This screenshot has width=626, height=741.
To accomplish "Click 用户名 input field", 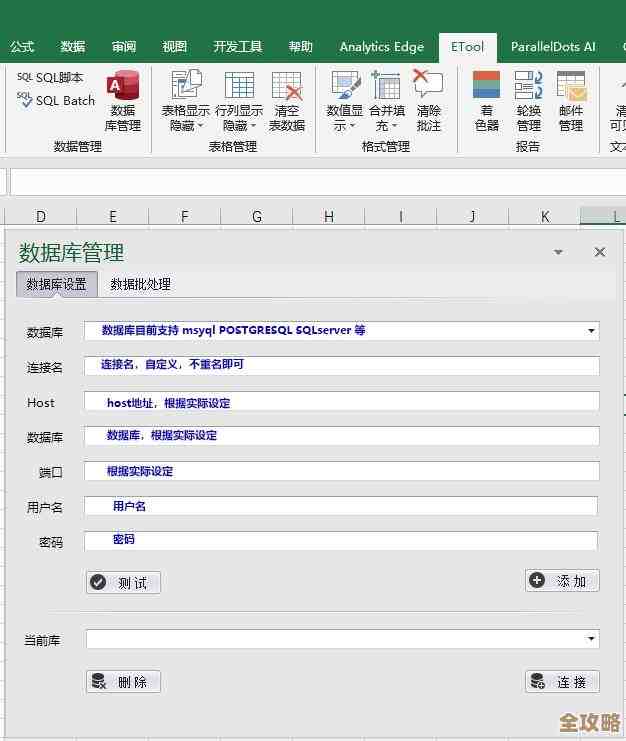I will (x=341, y=506).
